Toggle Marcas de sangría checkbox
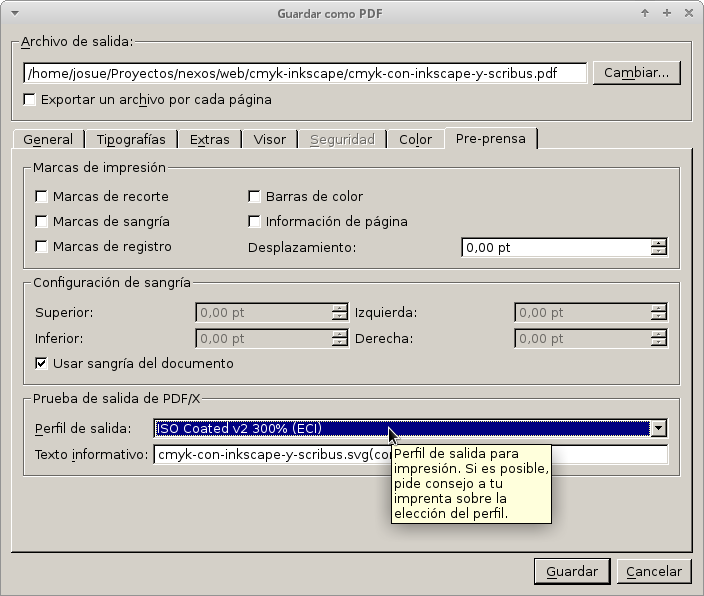The image size is (704, 596). point(42,222)
